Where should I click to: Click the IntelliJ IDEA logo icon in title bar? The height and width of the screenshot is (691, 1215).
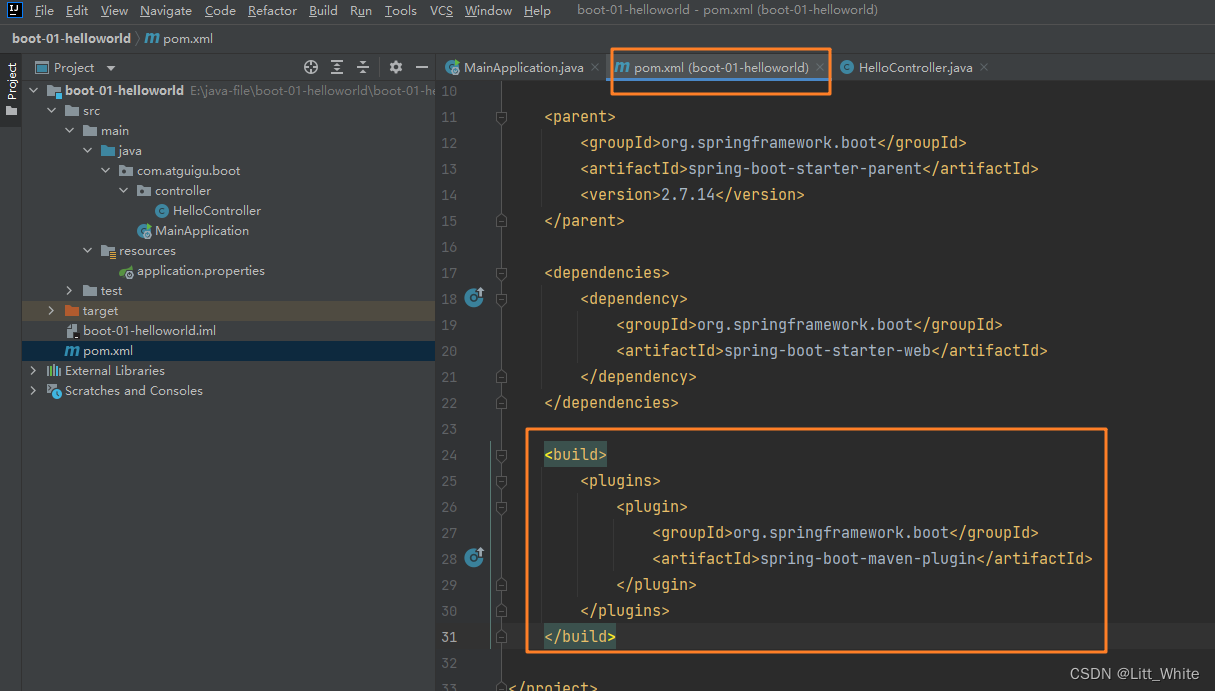pyautogui.click(x=15, y=10)
